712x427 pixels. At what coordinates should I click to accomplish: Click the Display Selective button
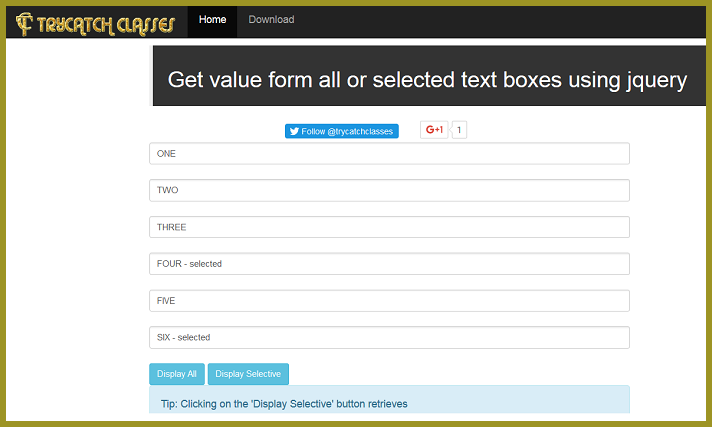pos(248,374)
